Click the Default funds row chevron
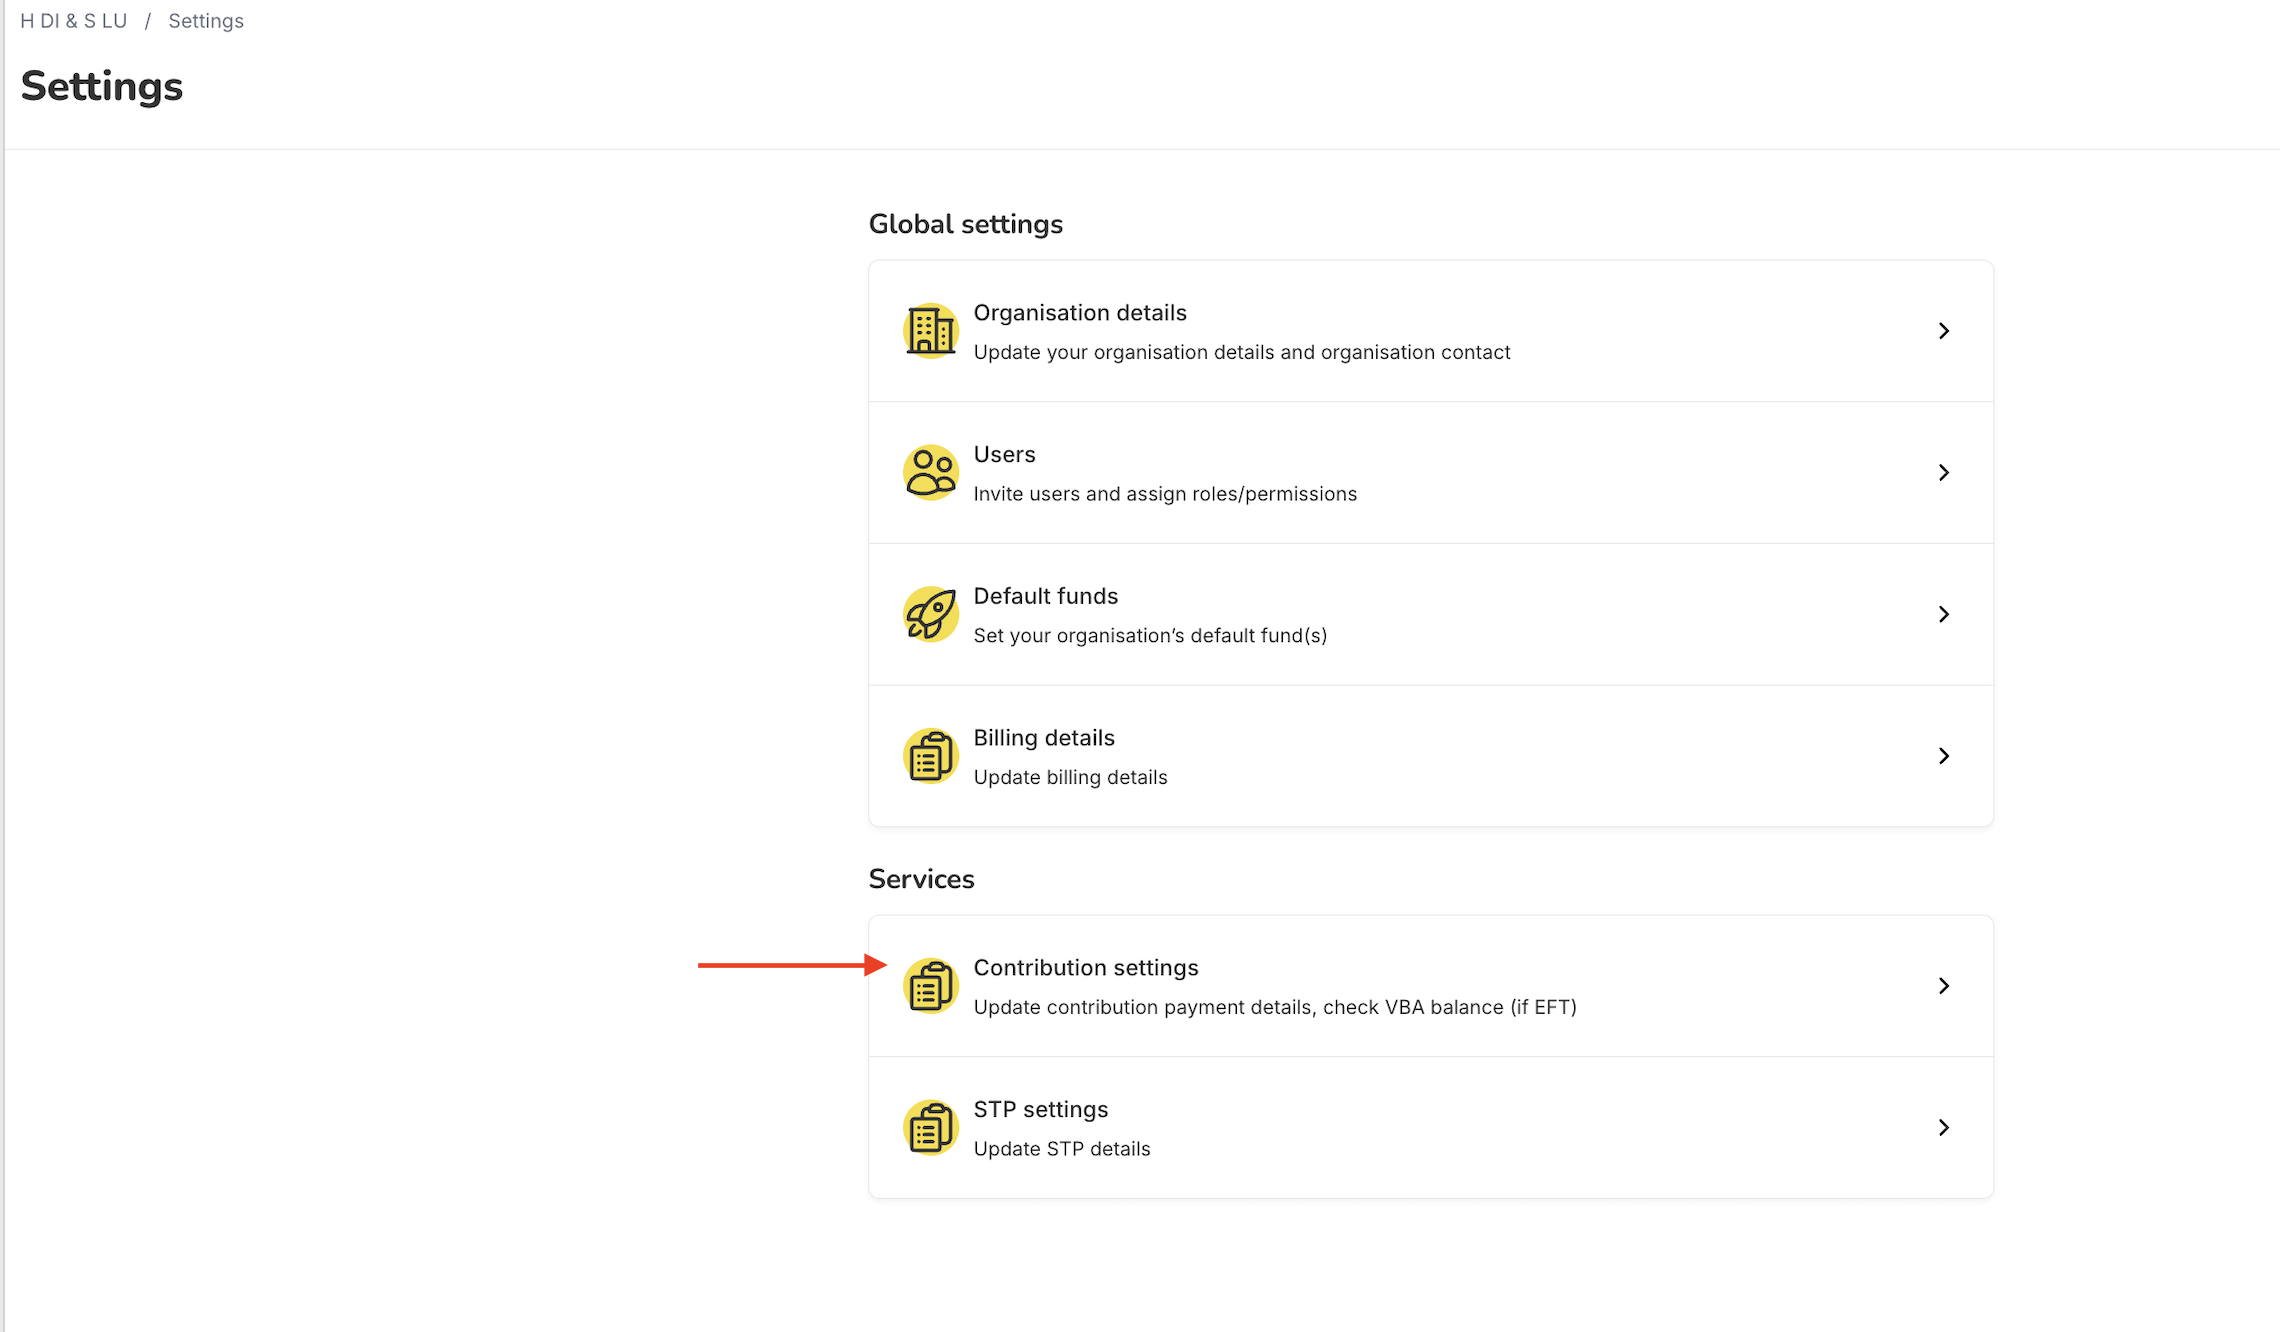The image size is (2280, 1332). pos(1943,614)
